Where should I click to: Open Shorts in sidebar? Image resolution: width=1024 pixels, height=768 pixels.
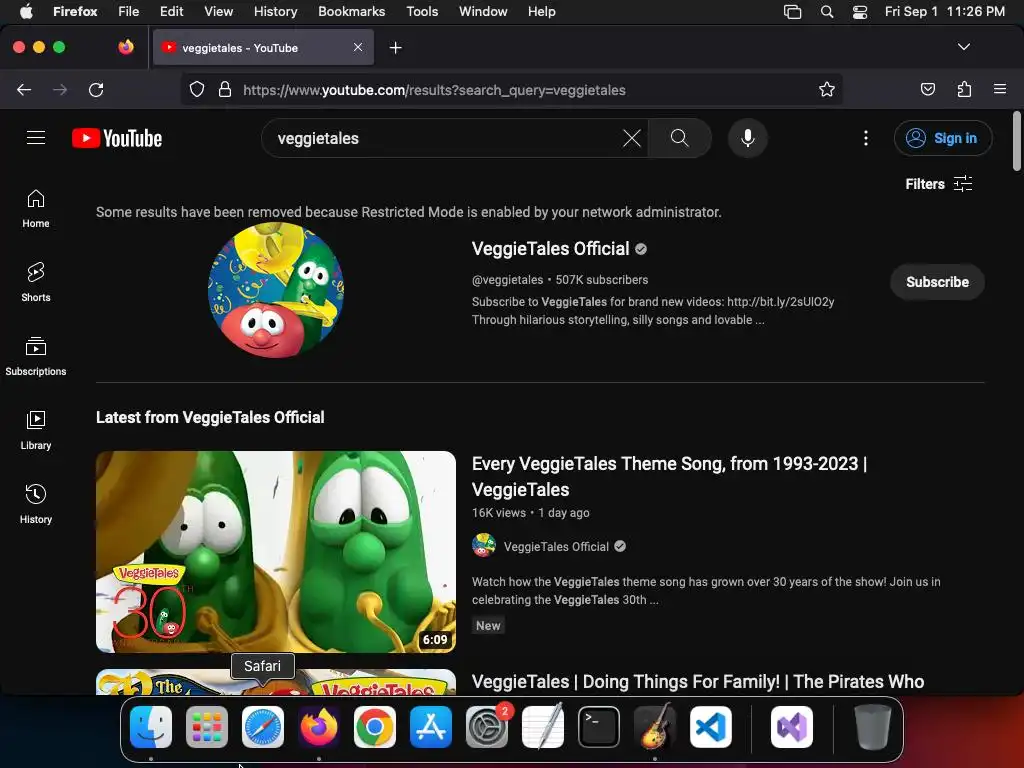(x=36, y=282)
